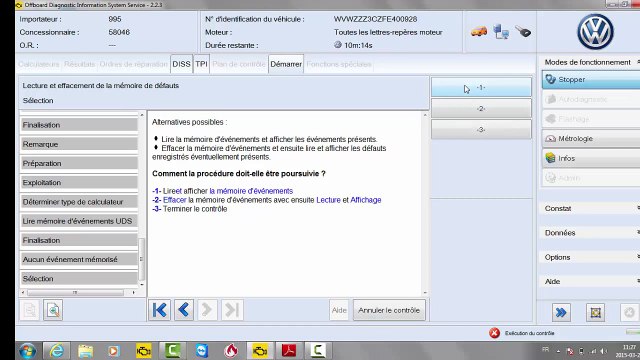Click the fullscreen frame icon in side panel
The height and width of the screenshot is (360, 640).
[596, 313]
